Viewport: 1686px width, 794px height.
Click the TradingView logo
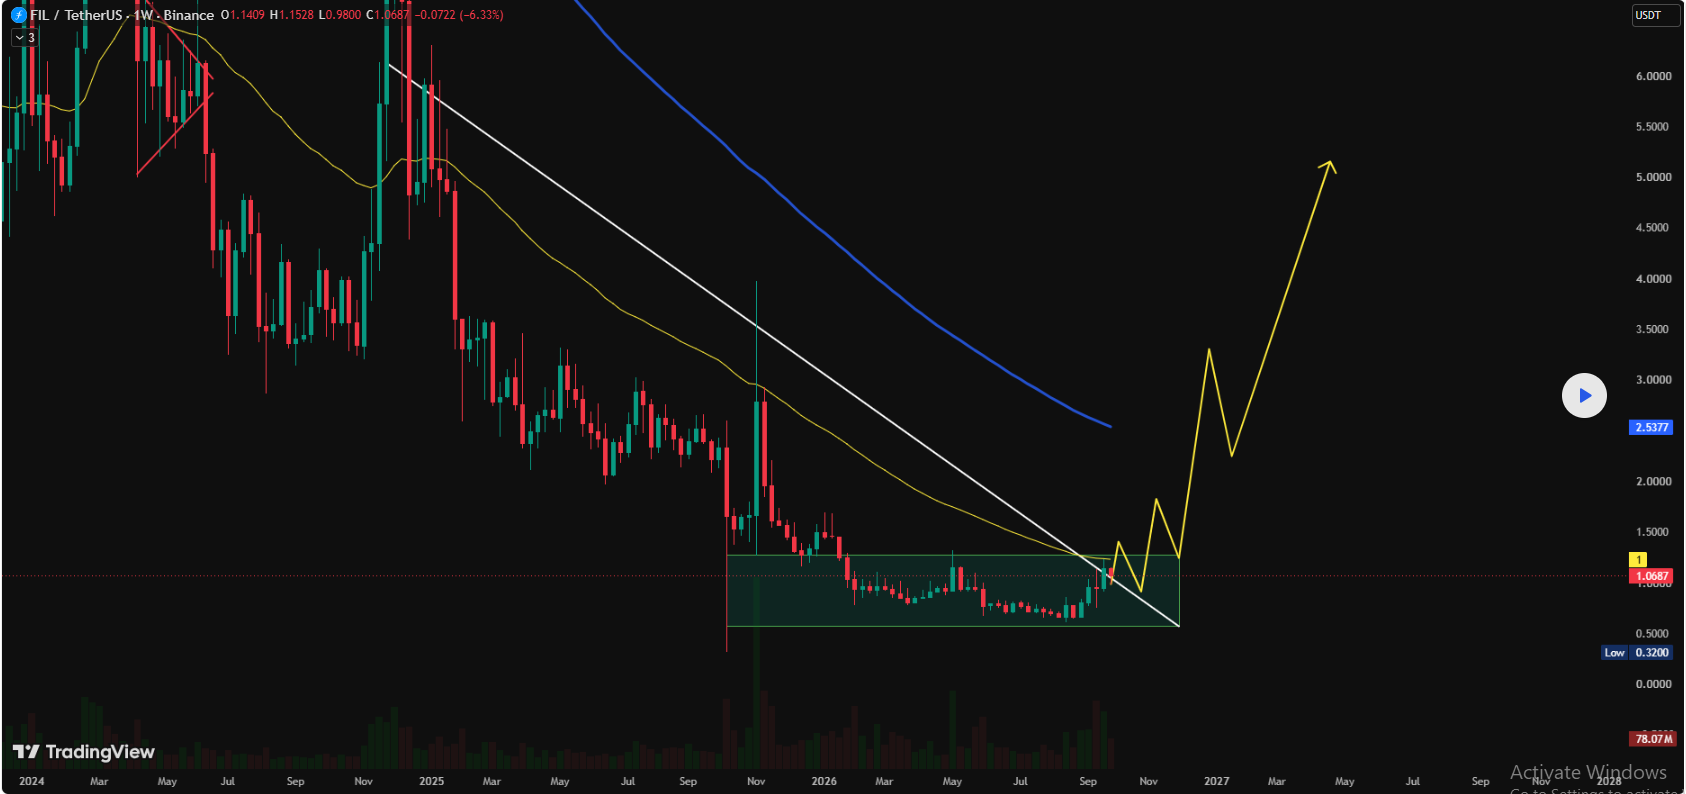pos(84,752)
